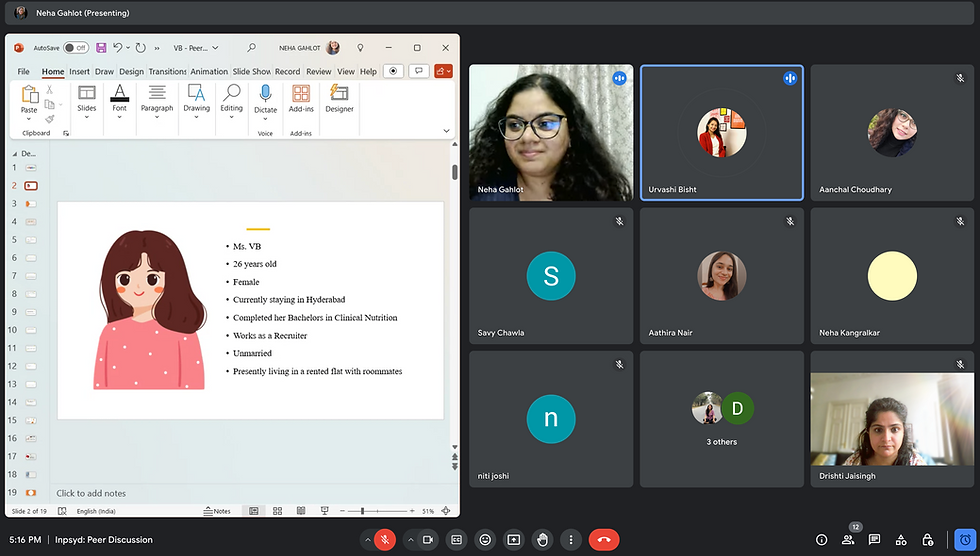Open the File menu

(24, 72)
